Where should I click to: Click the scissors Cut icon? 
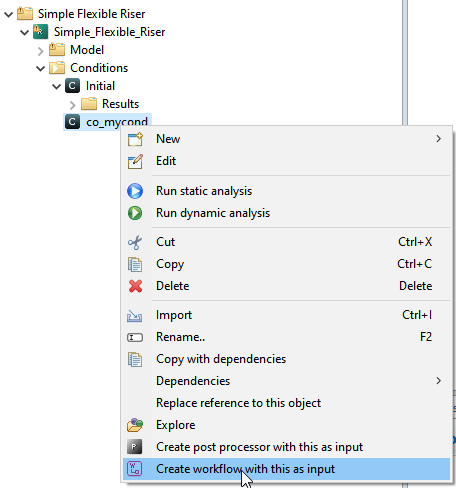(x=135, y=242)
